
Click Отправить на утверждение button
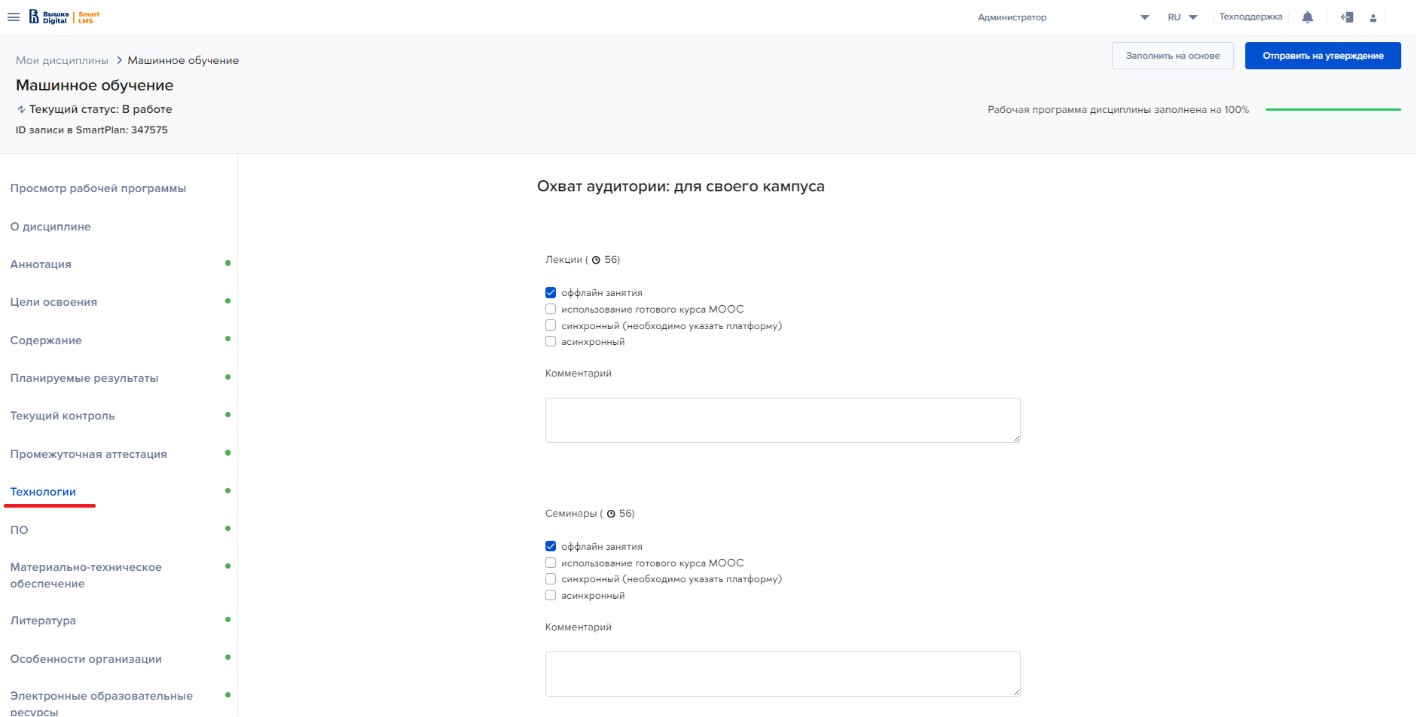pos(1322,56)
